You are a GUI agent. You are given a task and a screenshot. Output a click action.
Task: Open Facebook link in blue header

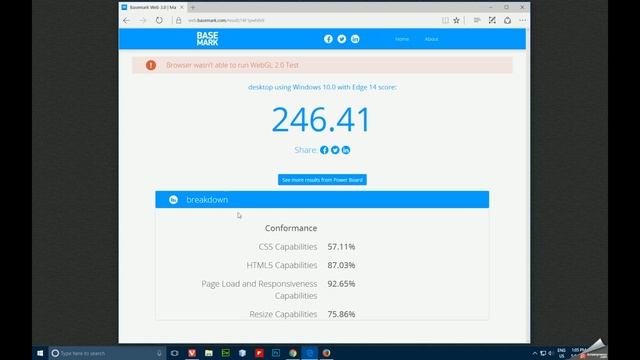point(328,39)
